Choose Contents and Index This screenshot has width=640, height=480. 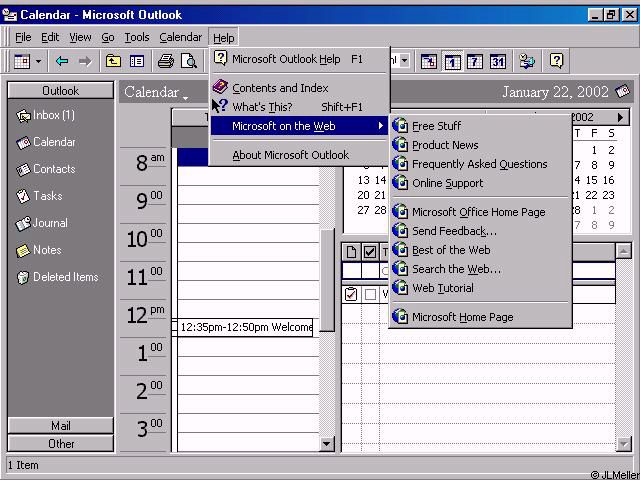point(299,88)
